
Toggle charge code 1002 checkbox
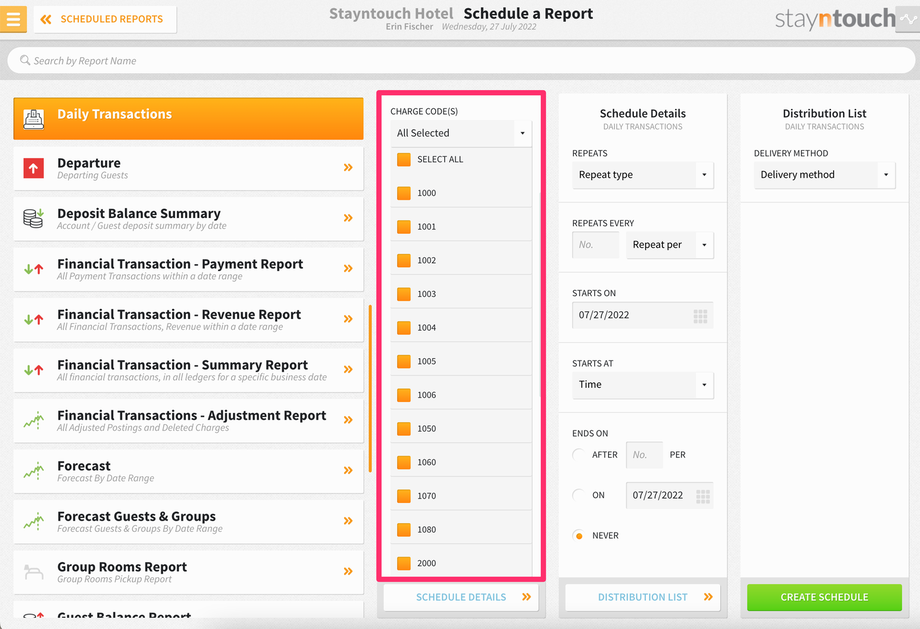pyautogui.click(x=404, y=261)
